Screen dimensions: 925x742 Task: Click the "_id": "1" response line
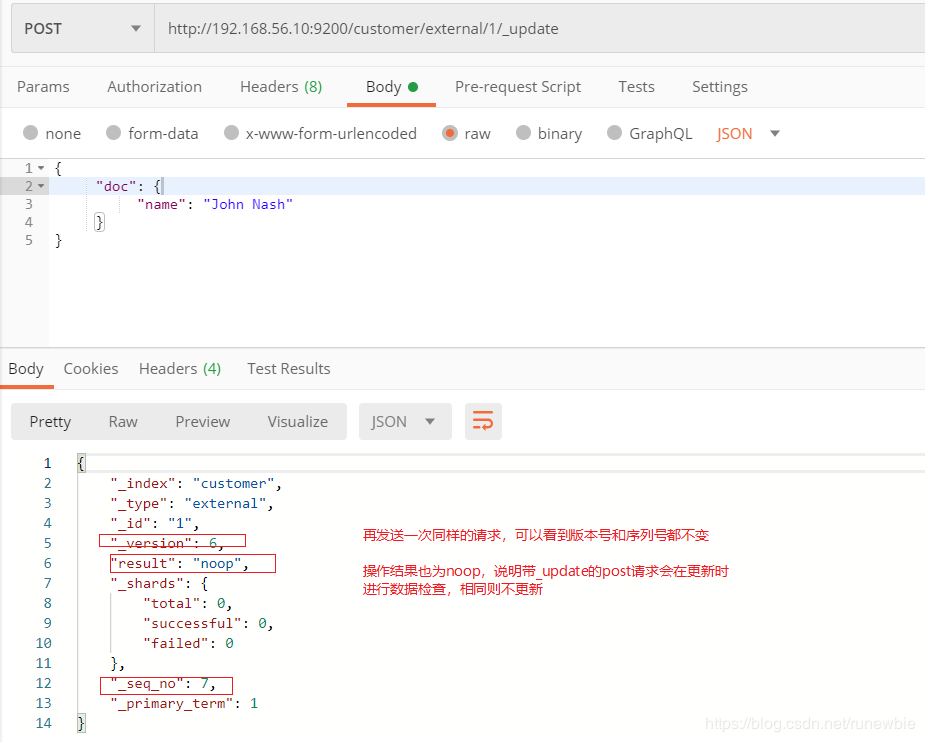(x=155, y=524)
